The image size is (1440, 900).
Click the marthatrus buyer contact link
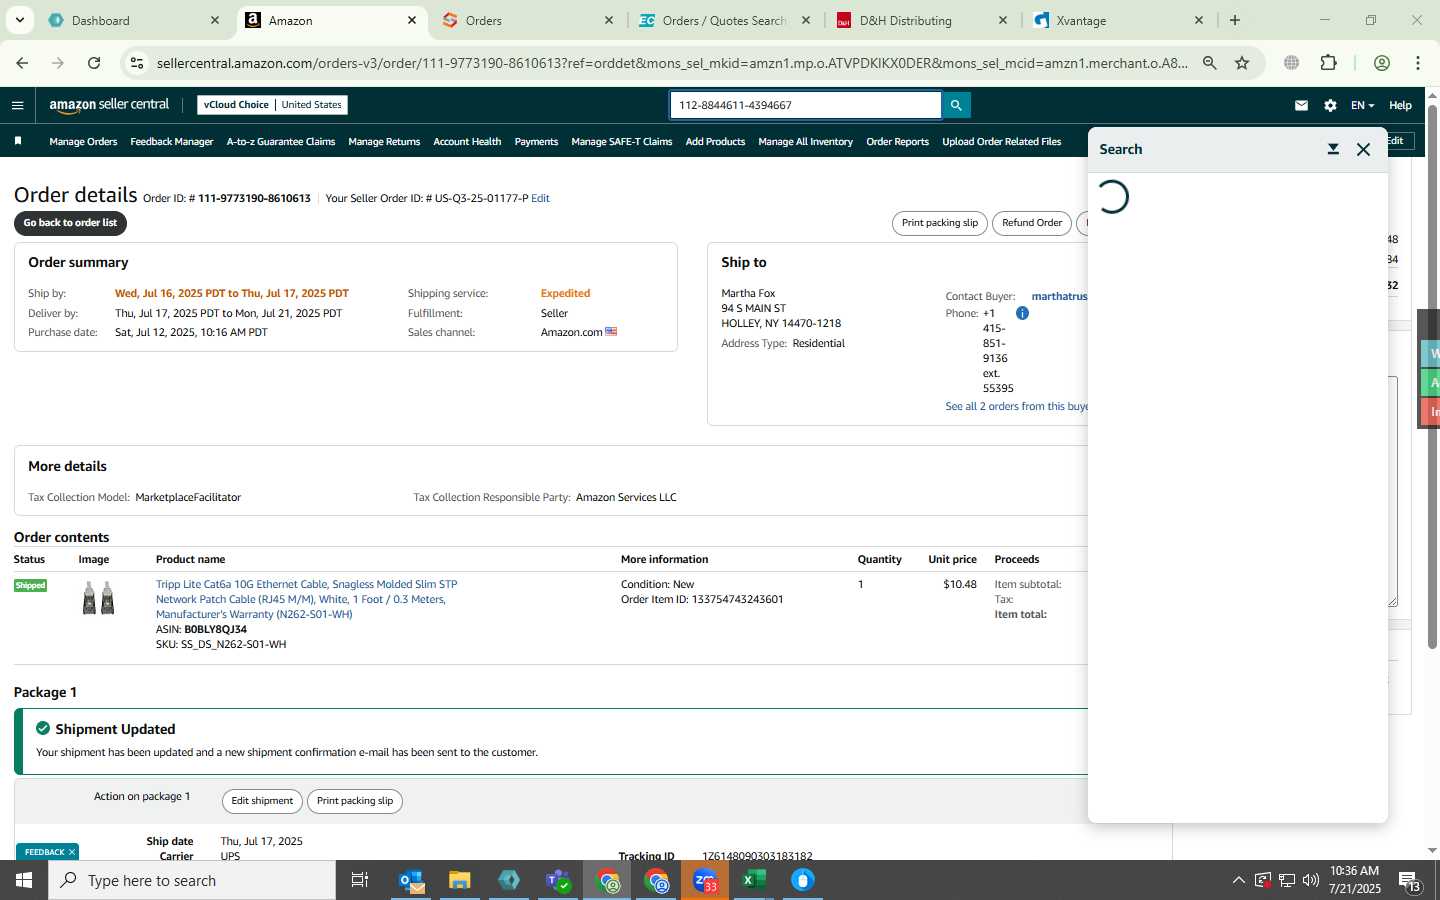tap(1059, 296)
